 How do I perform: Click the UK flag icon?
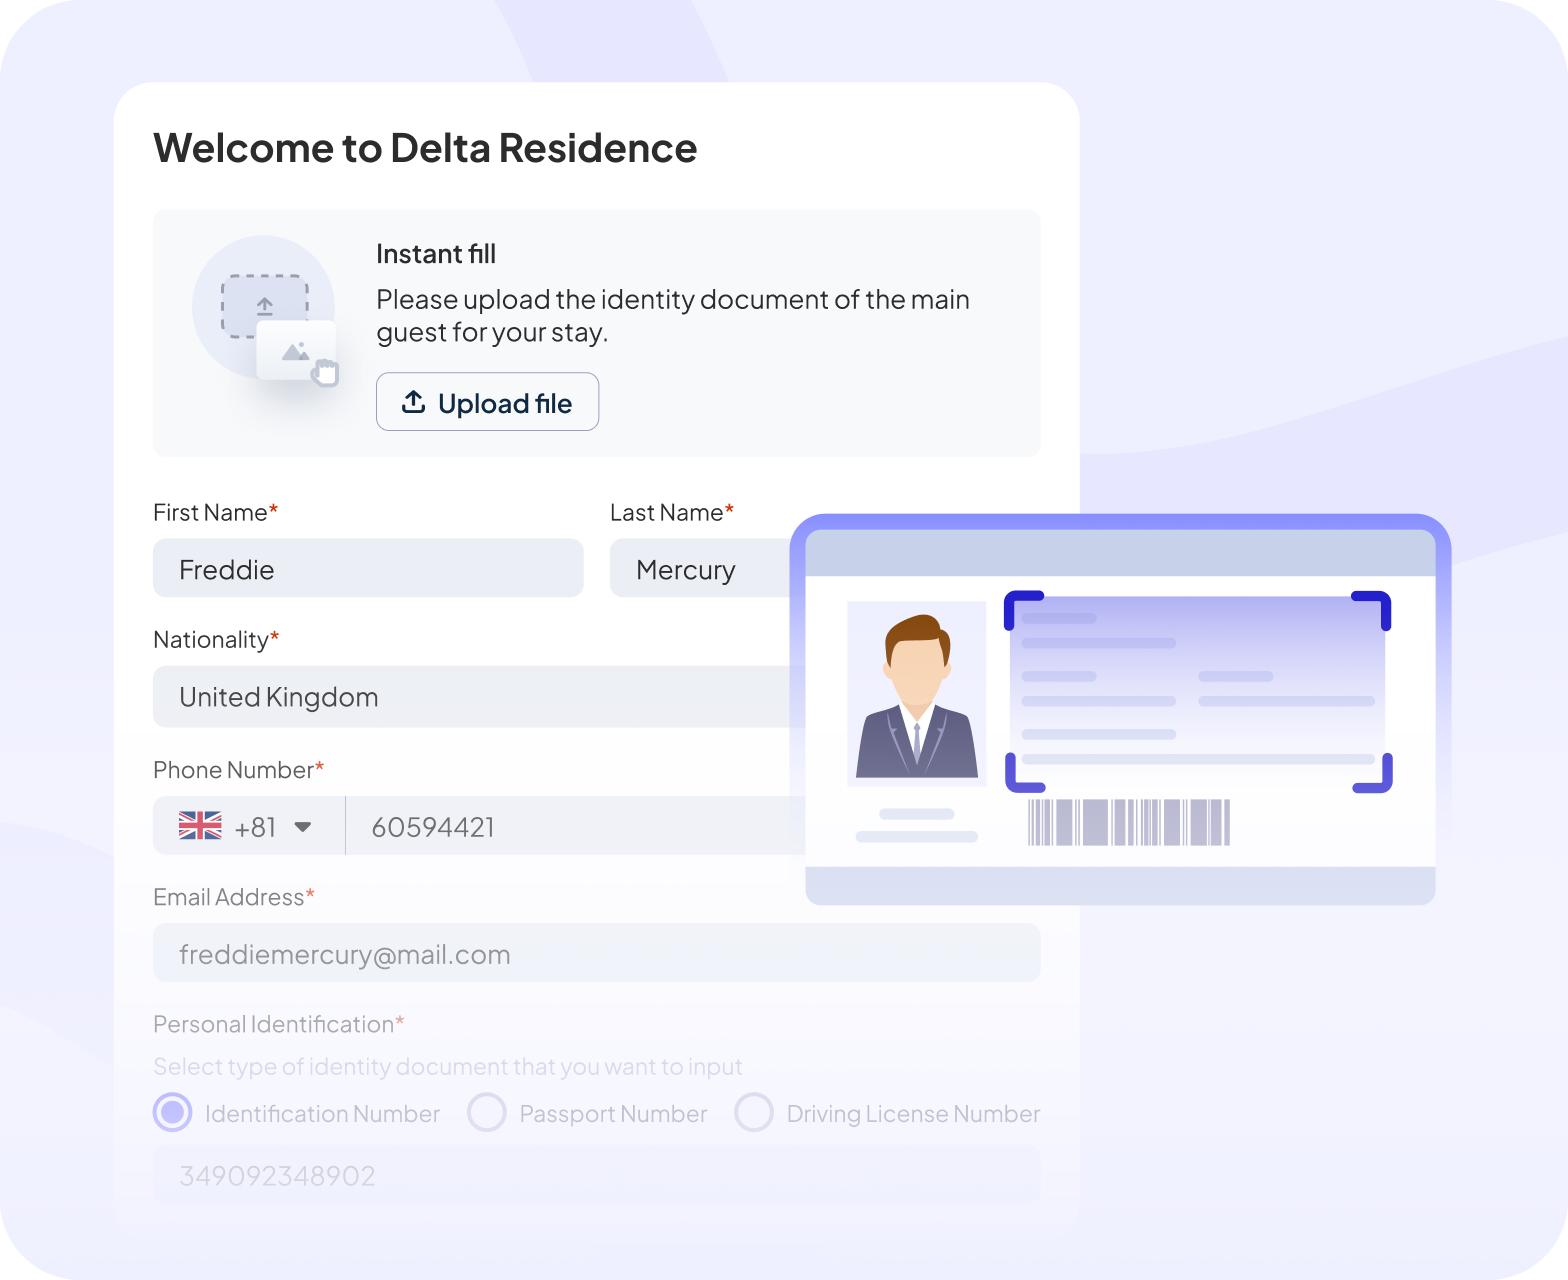200,826
